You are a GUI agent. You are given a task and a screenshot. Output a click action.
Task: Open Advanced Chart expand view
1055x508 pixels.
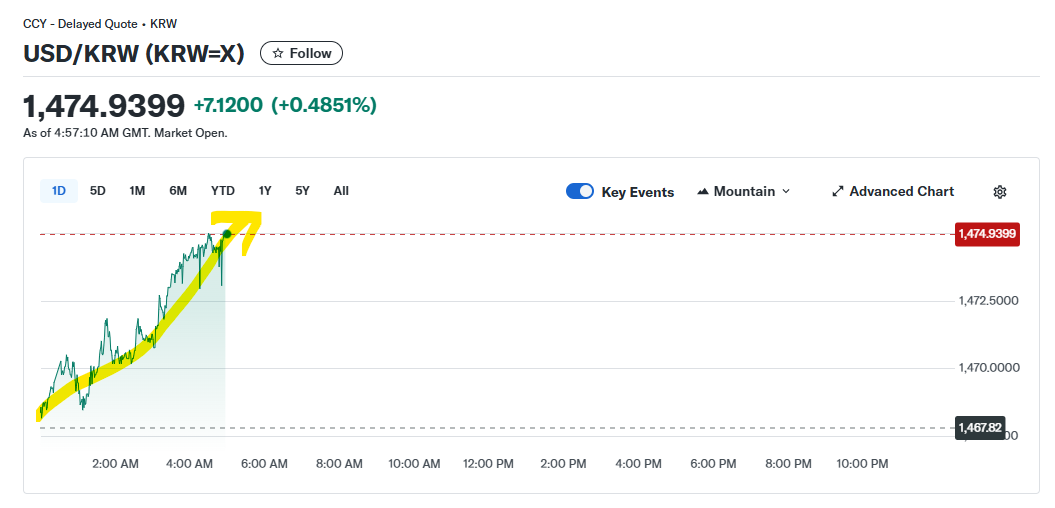coord(892,191)
